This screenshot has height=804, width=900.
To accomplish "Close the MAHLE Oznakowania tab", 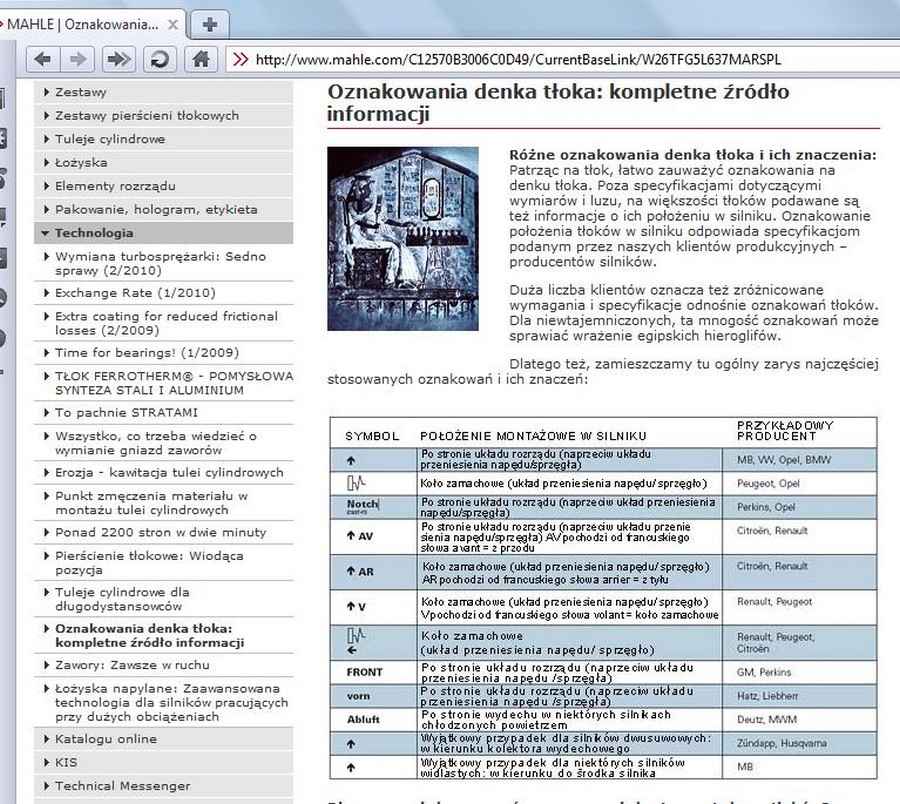I will (172, 25).
